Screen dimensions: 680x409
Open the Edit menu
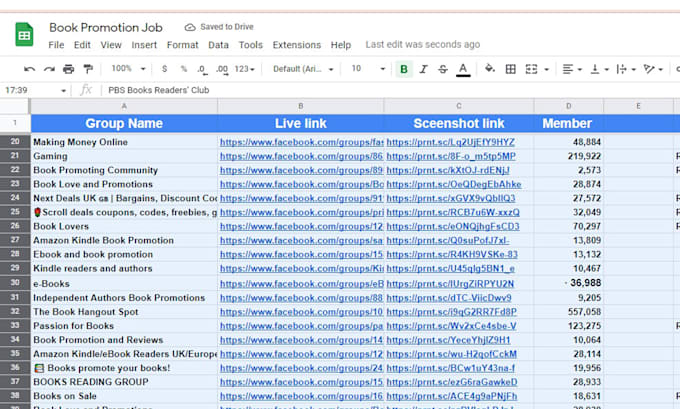pyautogui.click(x=82, y=45)
